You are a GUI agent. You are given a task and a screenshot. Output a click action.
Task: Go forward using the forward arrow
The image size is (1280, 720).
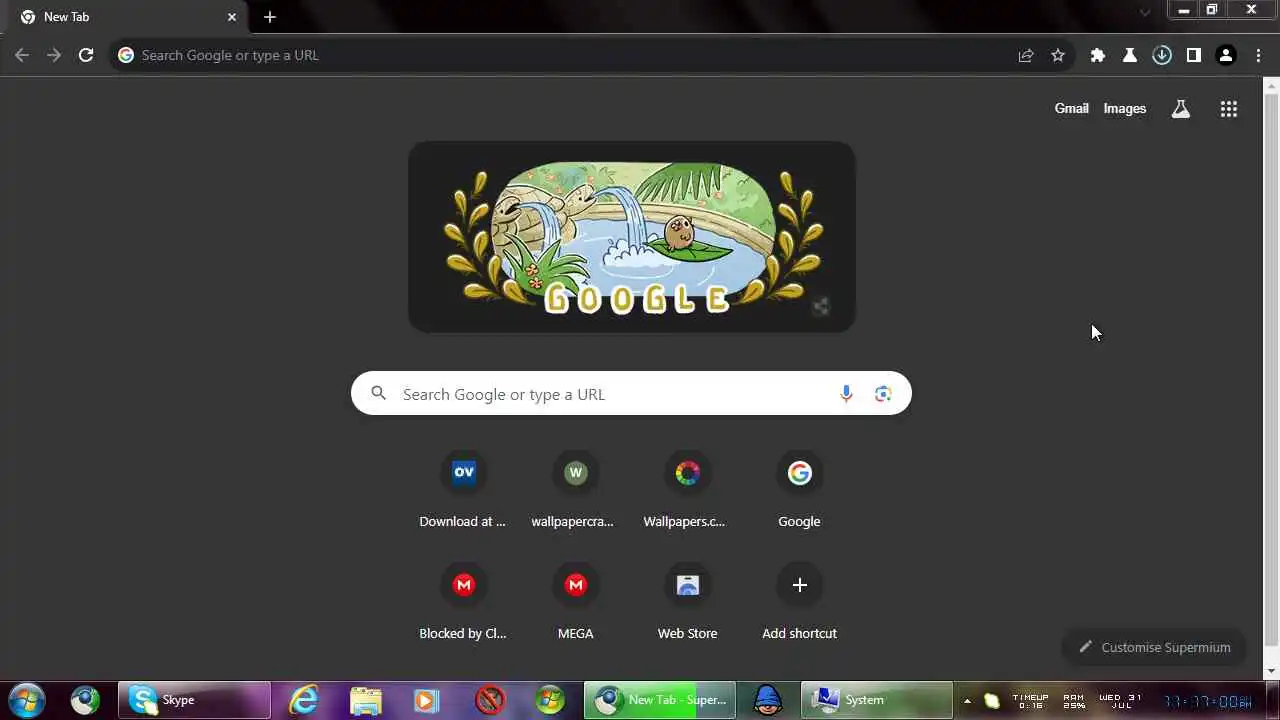click(x=54, y=55)
